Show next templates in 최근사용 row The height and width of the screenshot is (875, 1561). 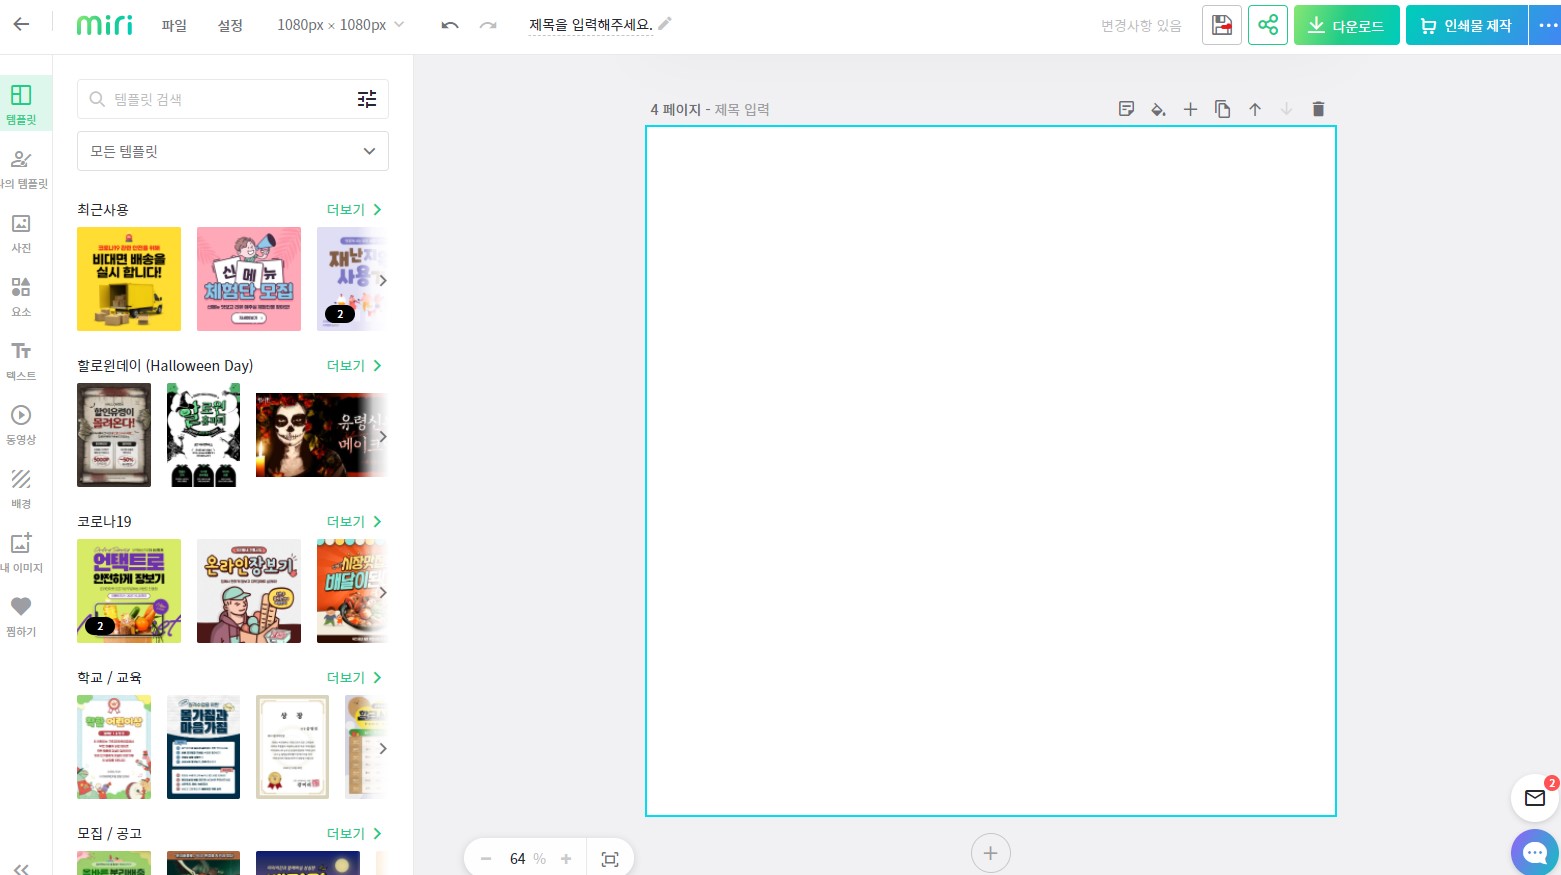pyautogui.click(x=382, y=280)
